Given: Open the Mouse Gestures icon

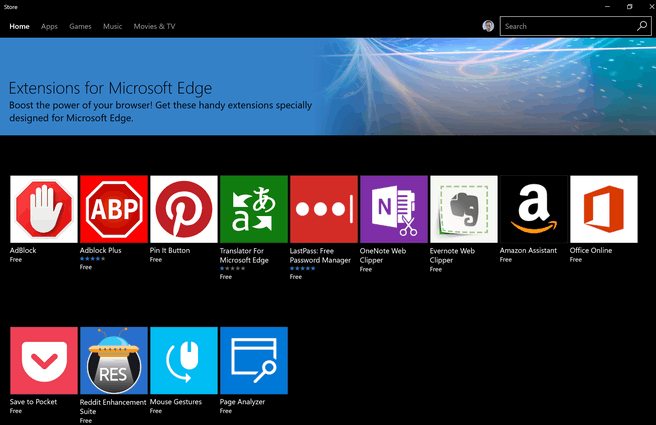Looking at the screenshot, I should coord(184,361).
